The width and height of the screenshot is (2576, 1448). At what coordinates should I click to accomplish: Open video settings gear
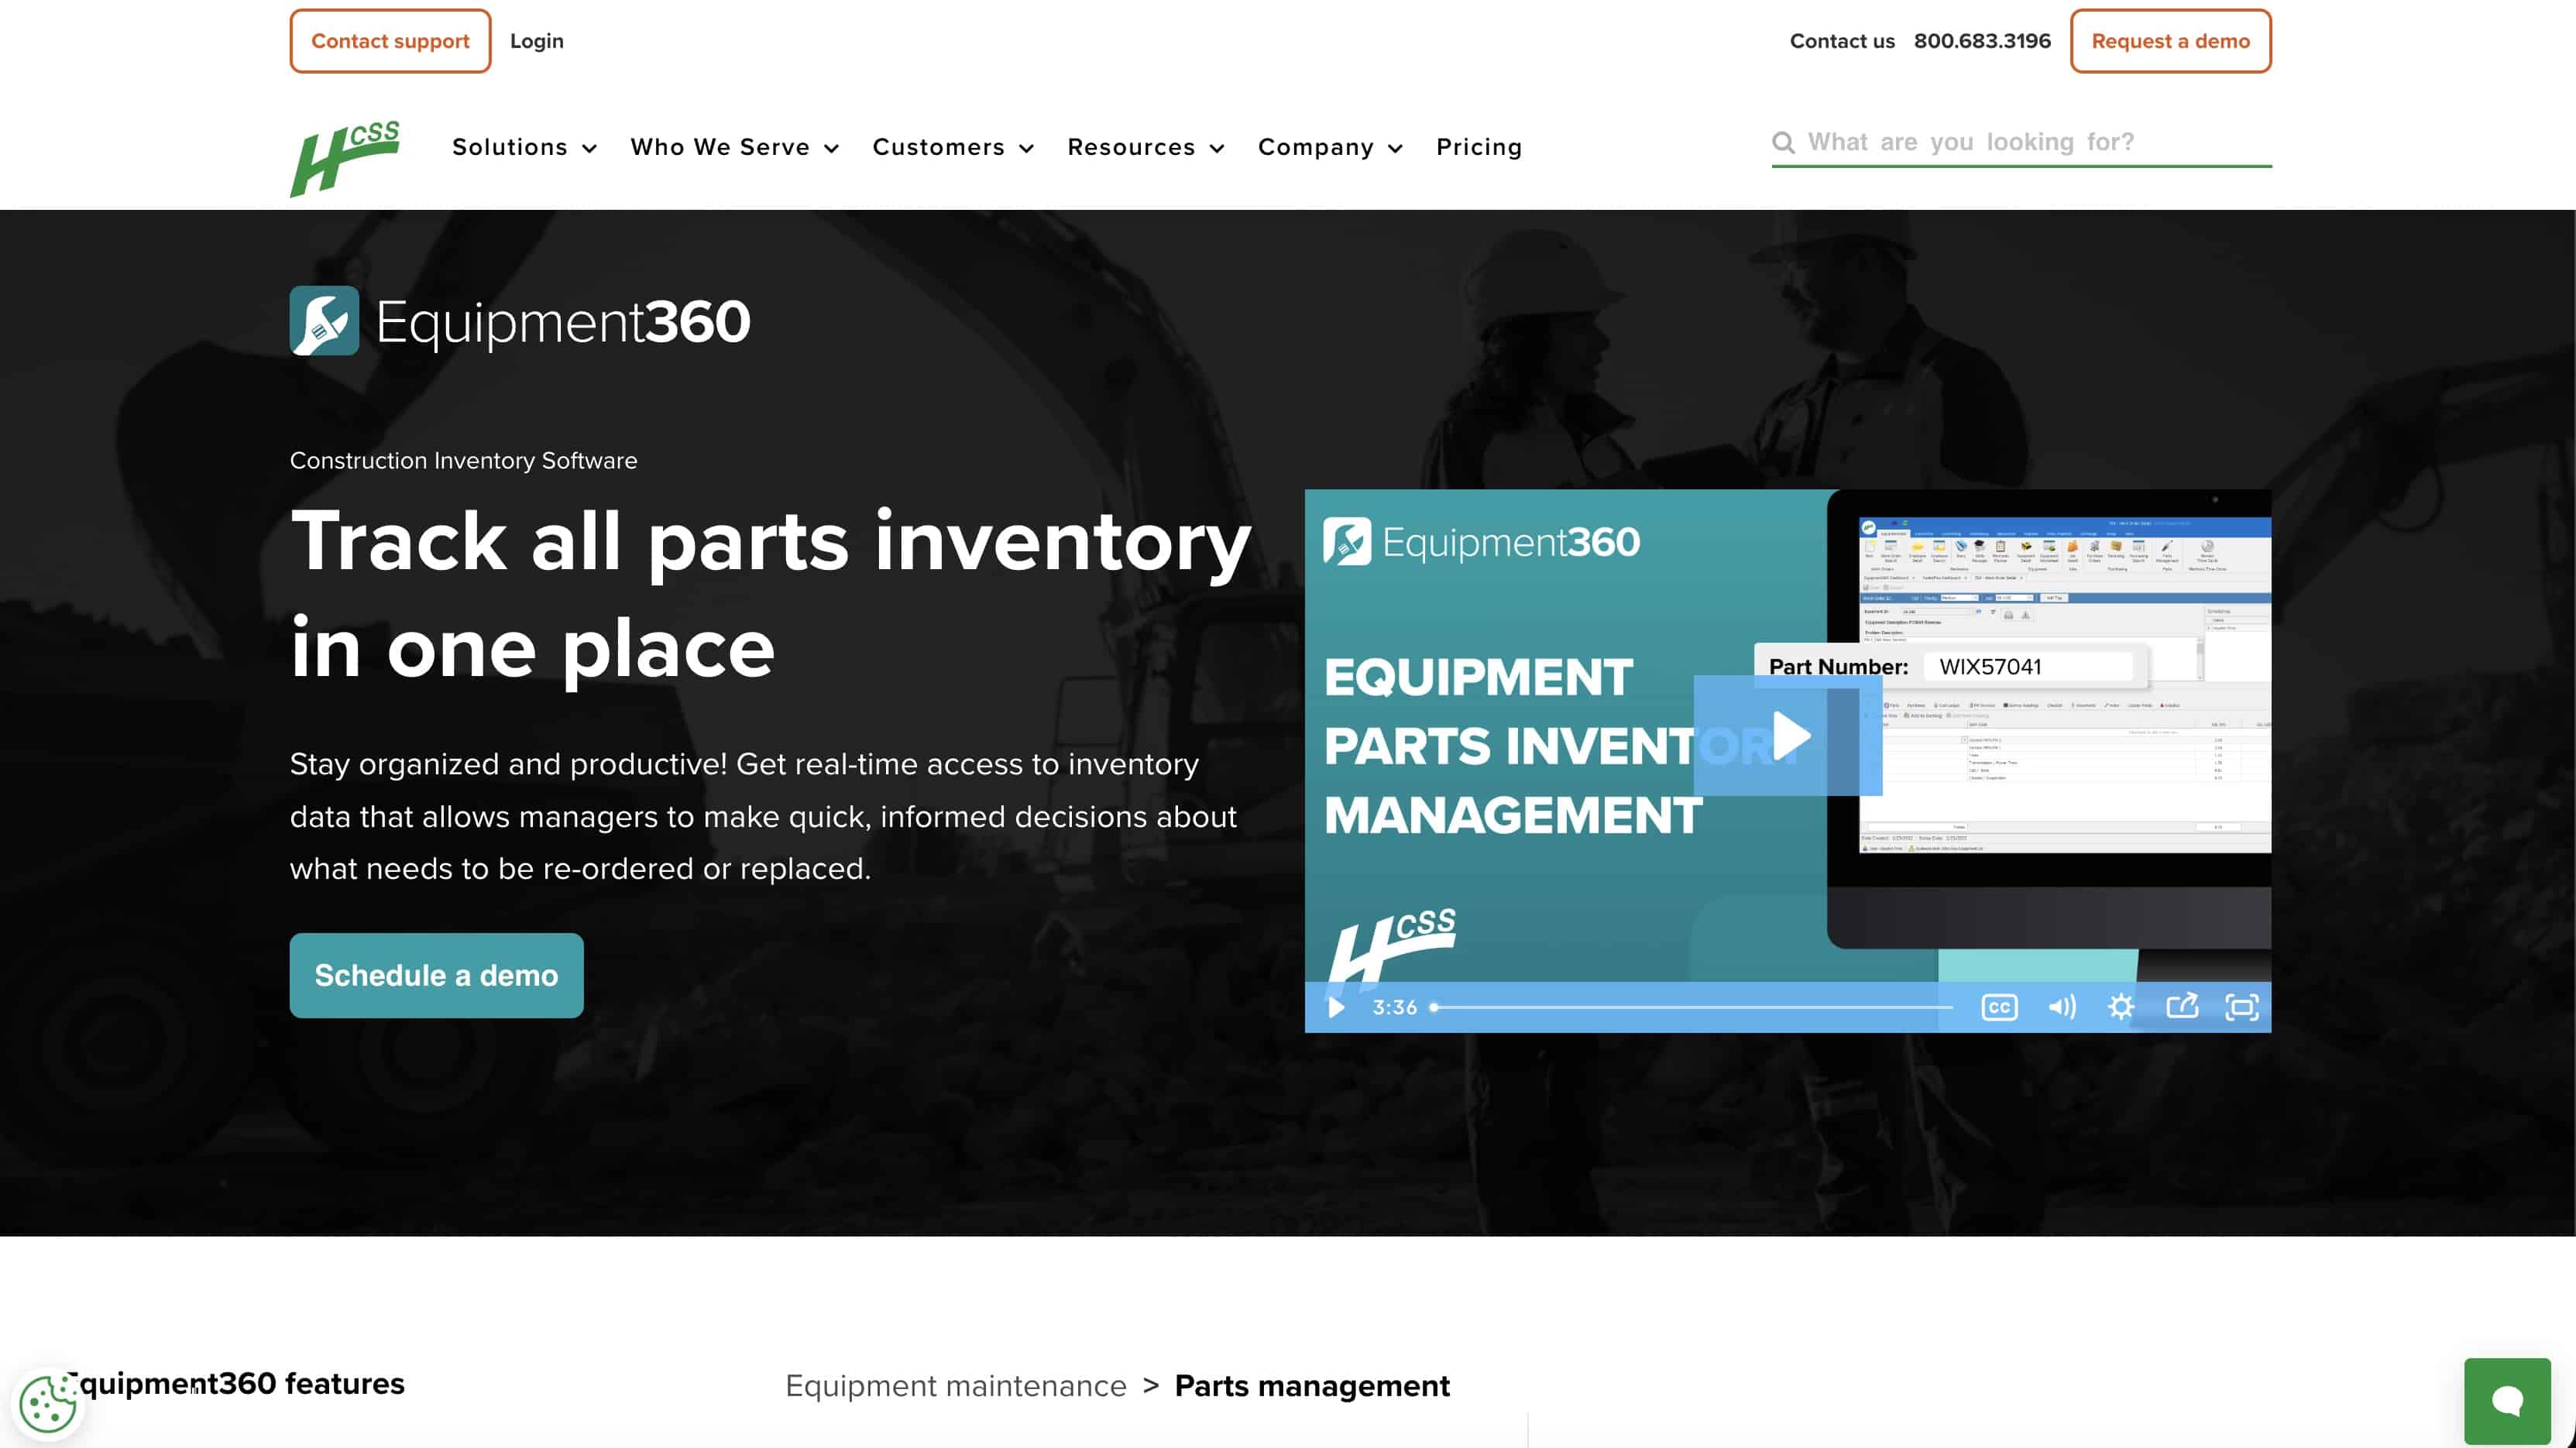tap(2120, 1007)
